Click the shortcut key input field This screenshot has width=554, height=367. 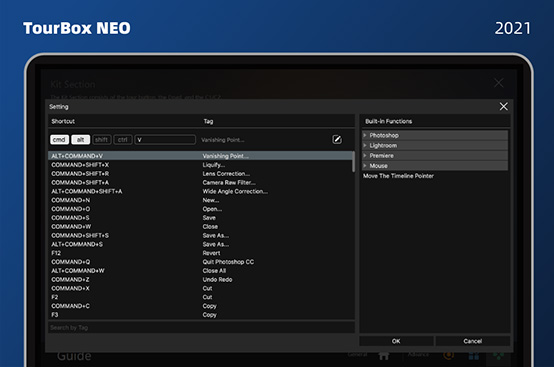pos(165,140)
